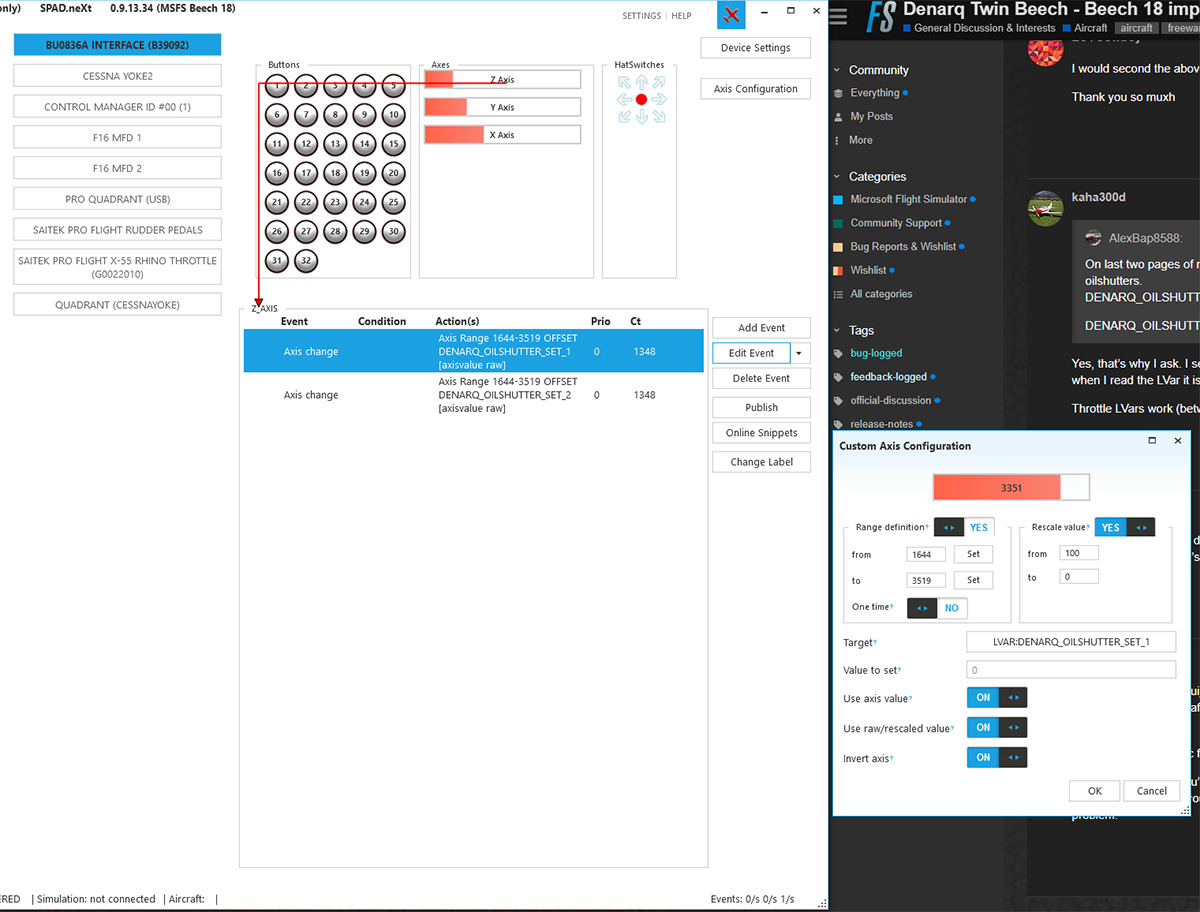Click the Add Event button

click(761, 328)
